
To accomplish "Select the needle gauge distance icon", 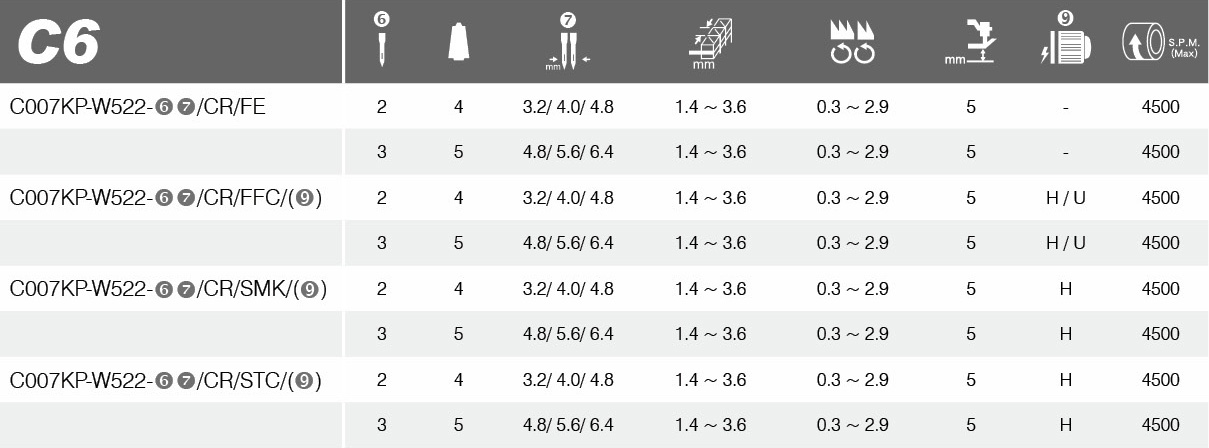I will [567, 46].
